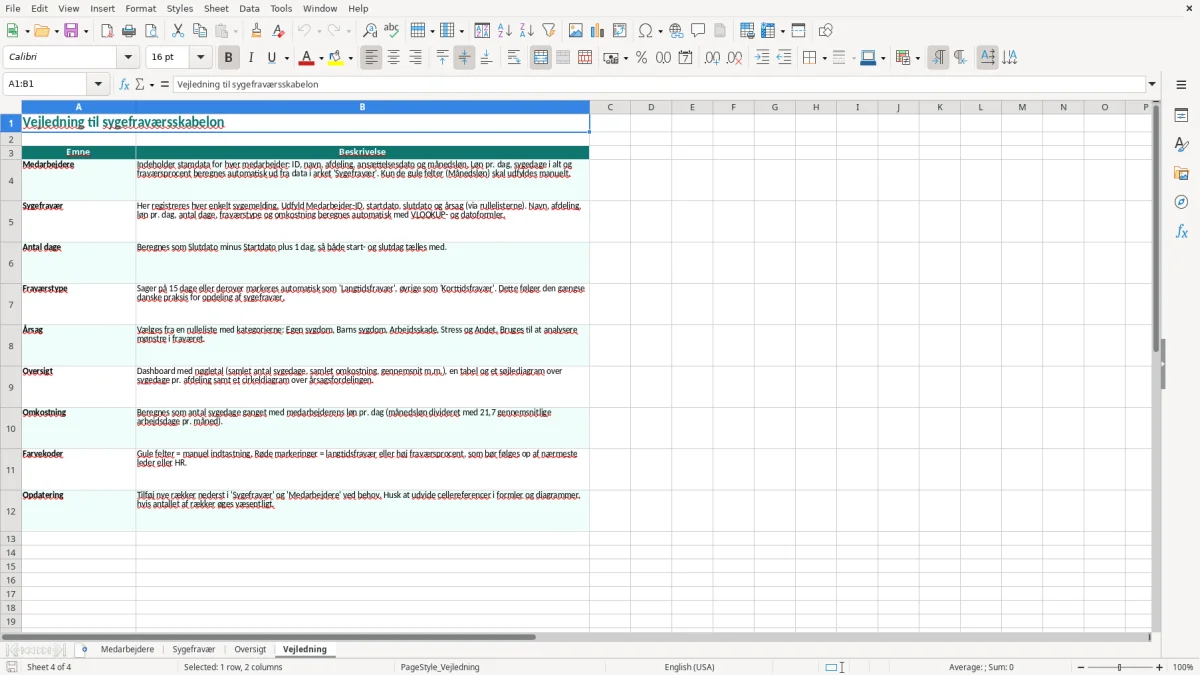Define the print area
This screenshot has width=1200, height=675.
point(747,31)
